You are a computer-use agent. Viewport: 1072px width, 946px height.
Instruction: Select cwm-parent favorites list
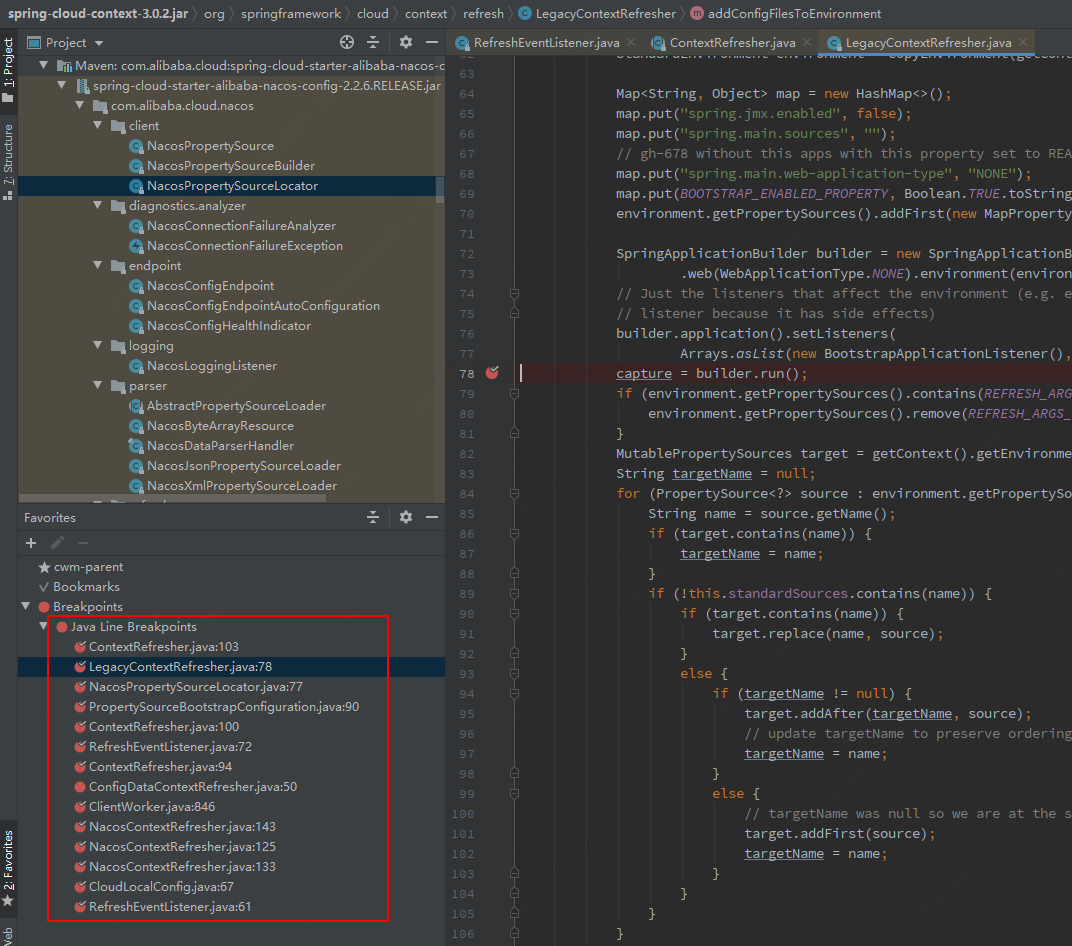coord(88,567)
